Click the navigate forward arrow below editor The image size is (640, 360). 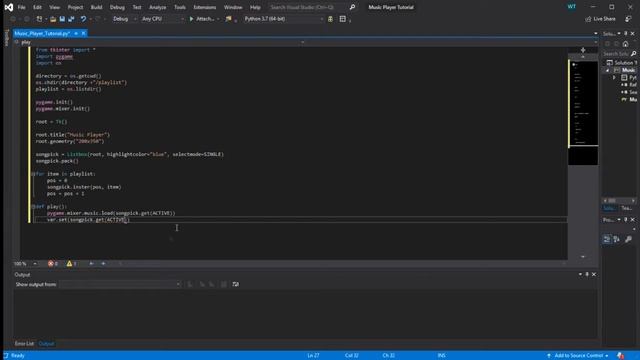pos(103,264)
